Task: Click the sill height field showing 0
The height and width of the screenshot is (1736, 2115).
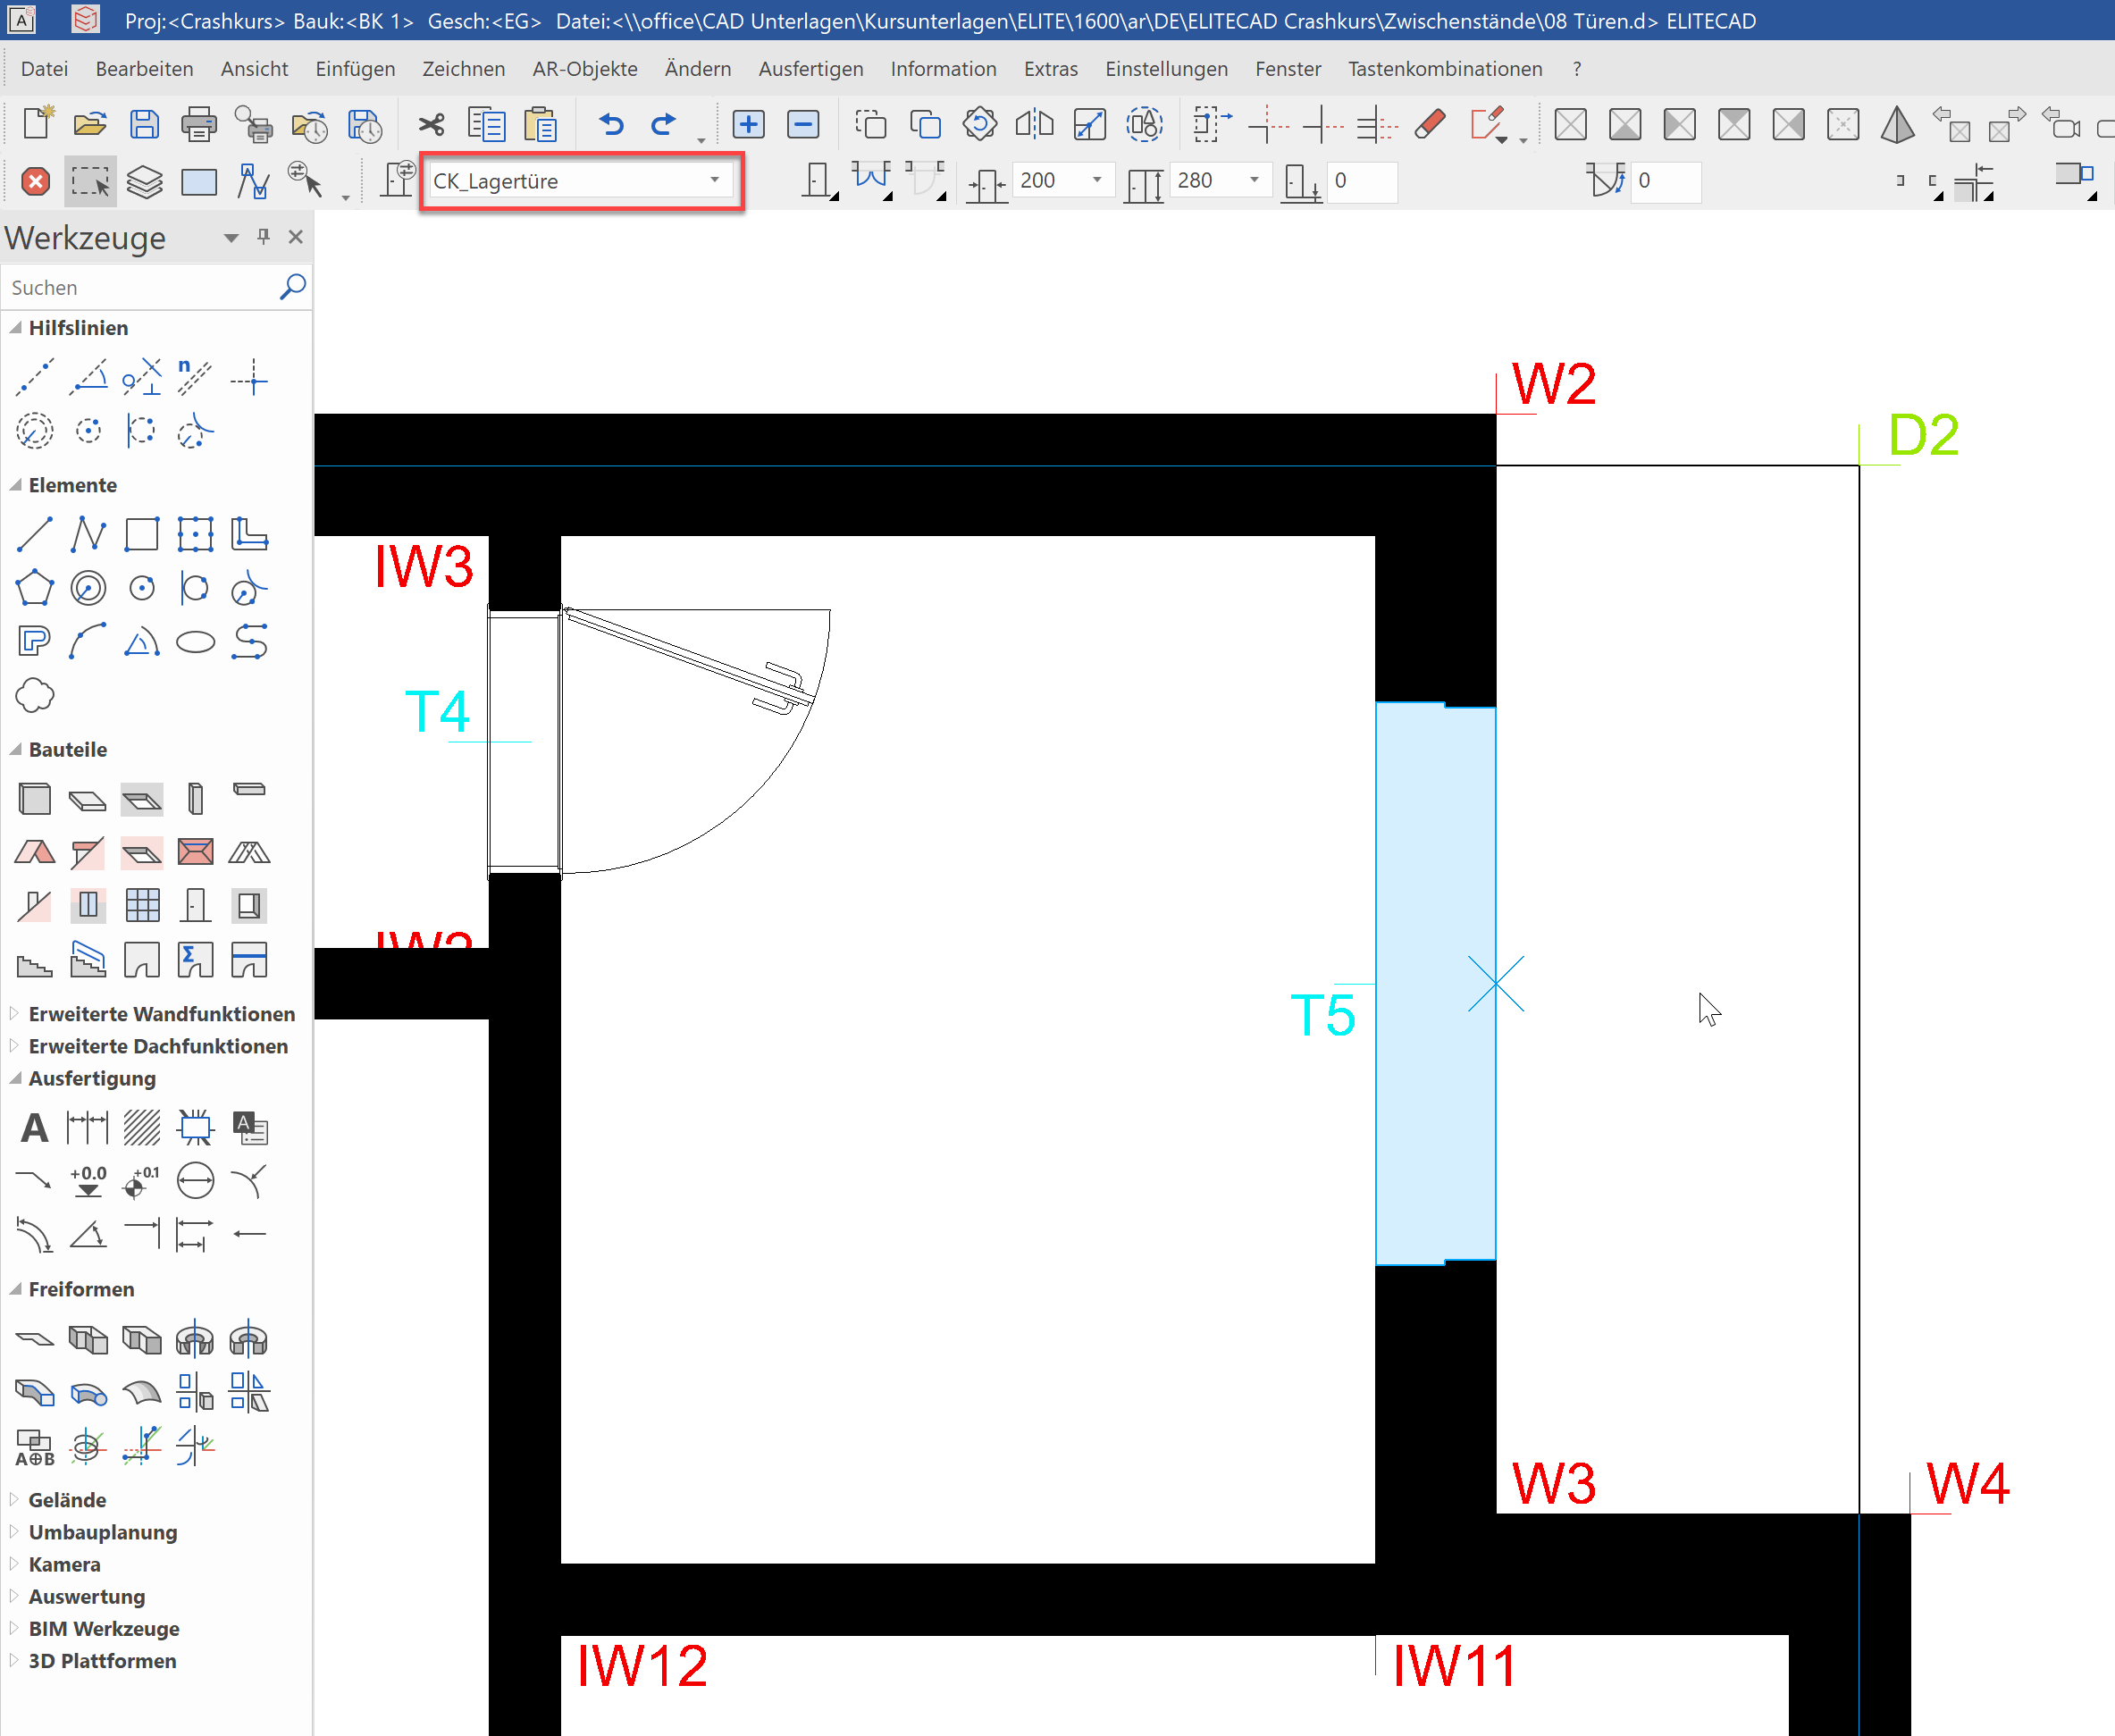Action: tap(1362, 181)
